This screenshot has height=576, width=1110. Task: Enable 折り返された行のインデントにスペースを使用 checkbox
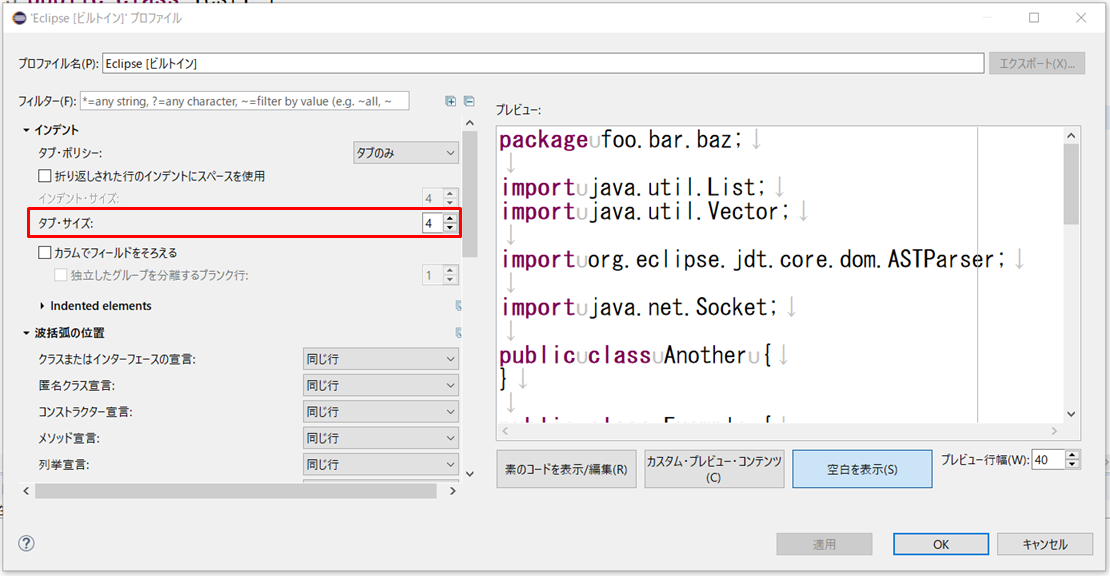pyautogui.click(x=44, y=176)
